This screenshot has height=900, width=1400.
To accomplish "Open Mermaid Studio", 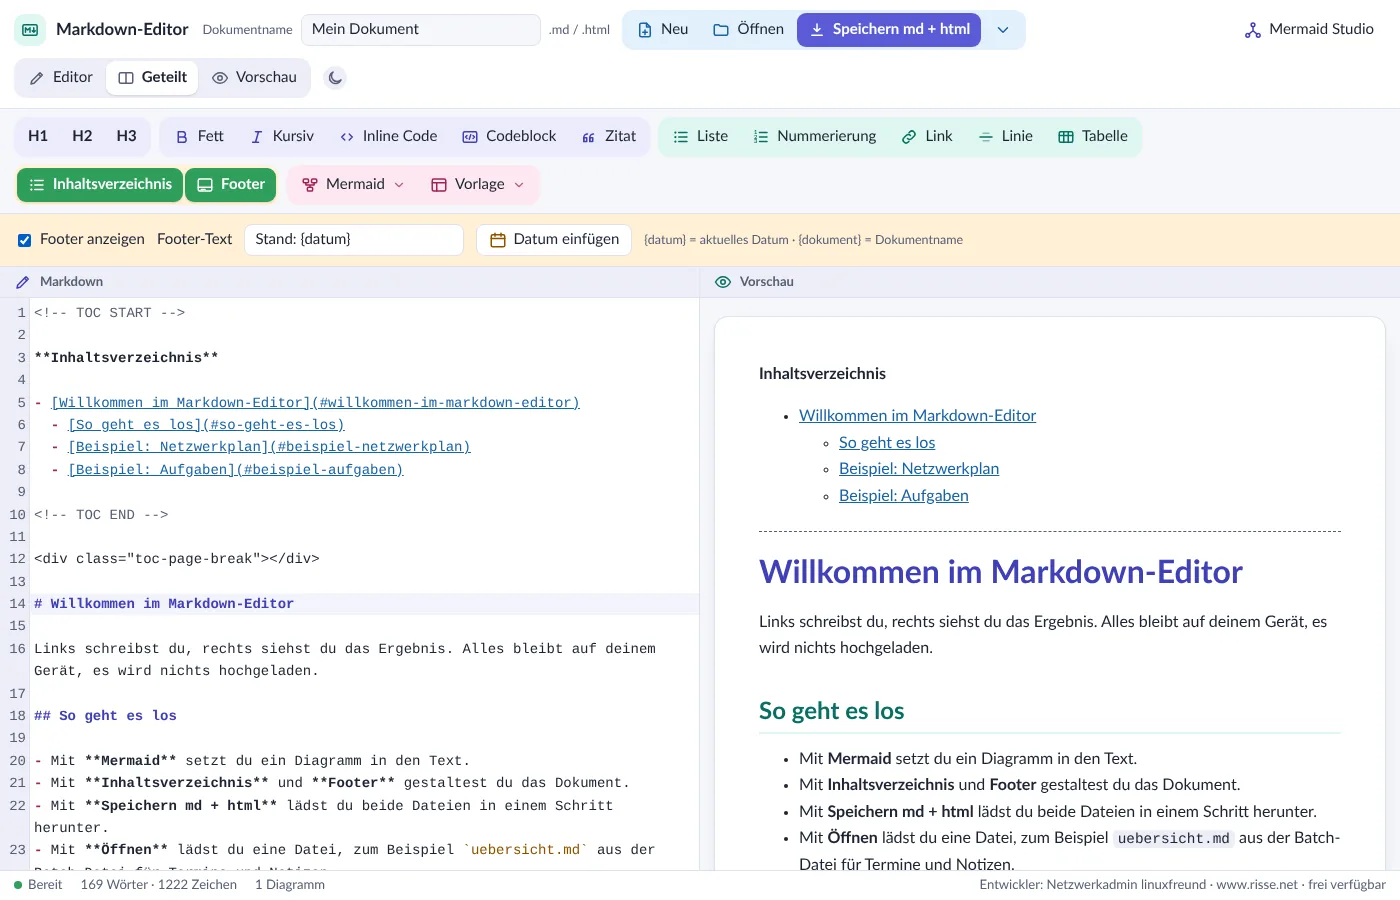I will click(x=1309, y=30).
